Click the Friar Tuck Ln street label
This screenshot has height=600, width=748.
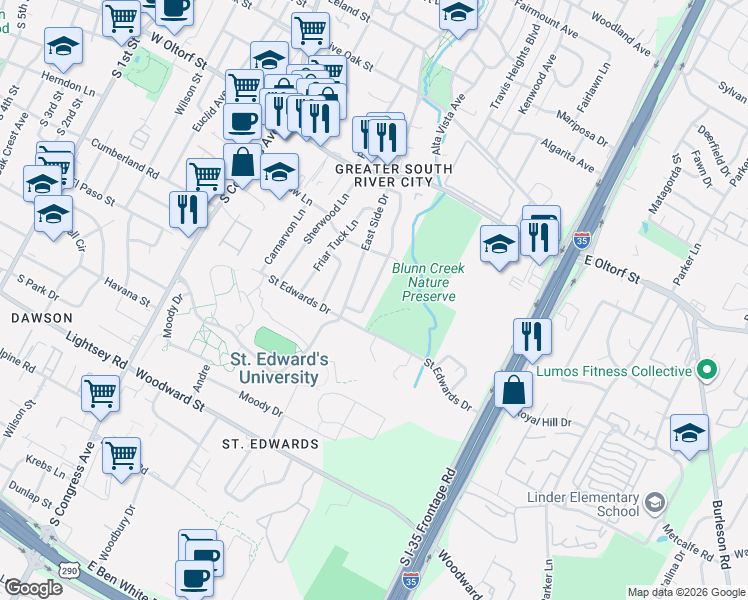click(x=336, y=245)
